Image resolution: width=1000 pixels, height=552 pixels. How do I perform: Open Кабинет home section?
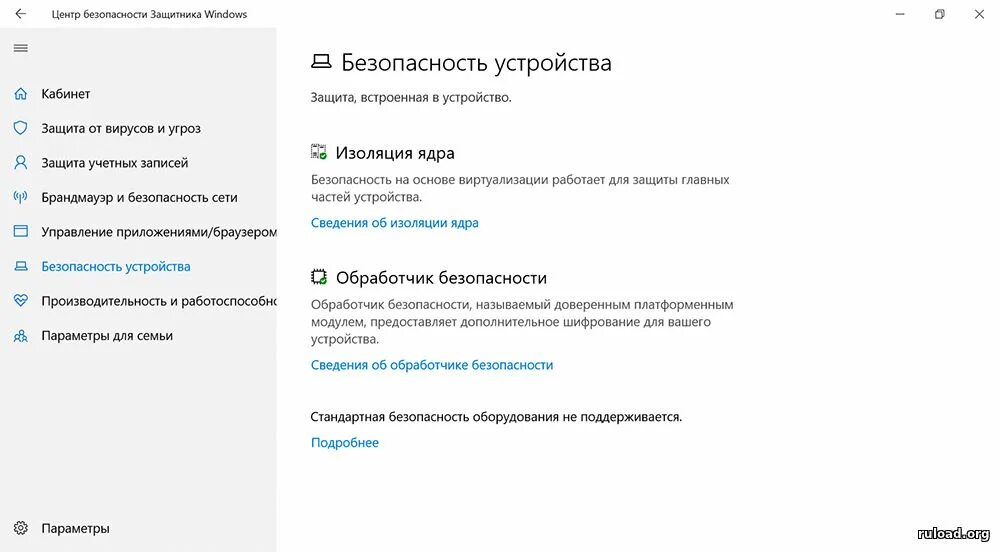click(66, 94)
